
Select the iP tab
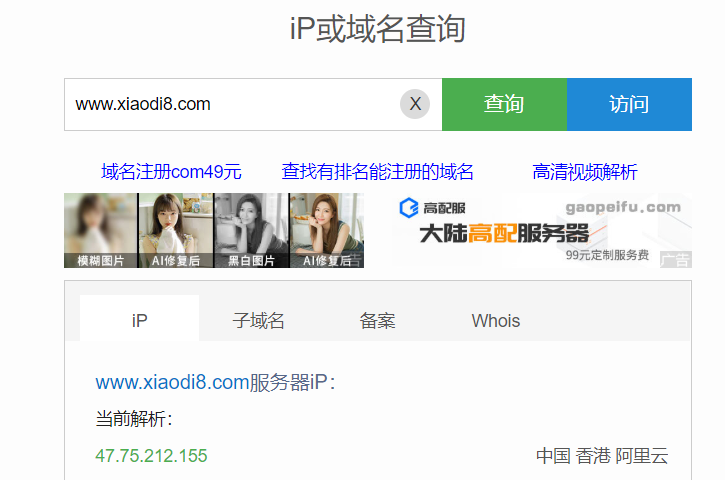[139, 318]
